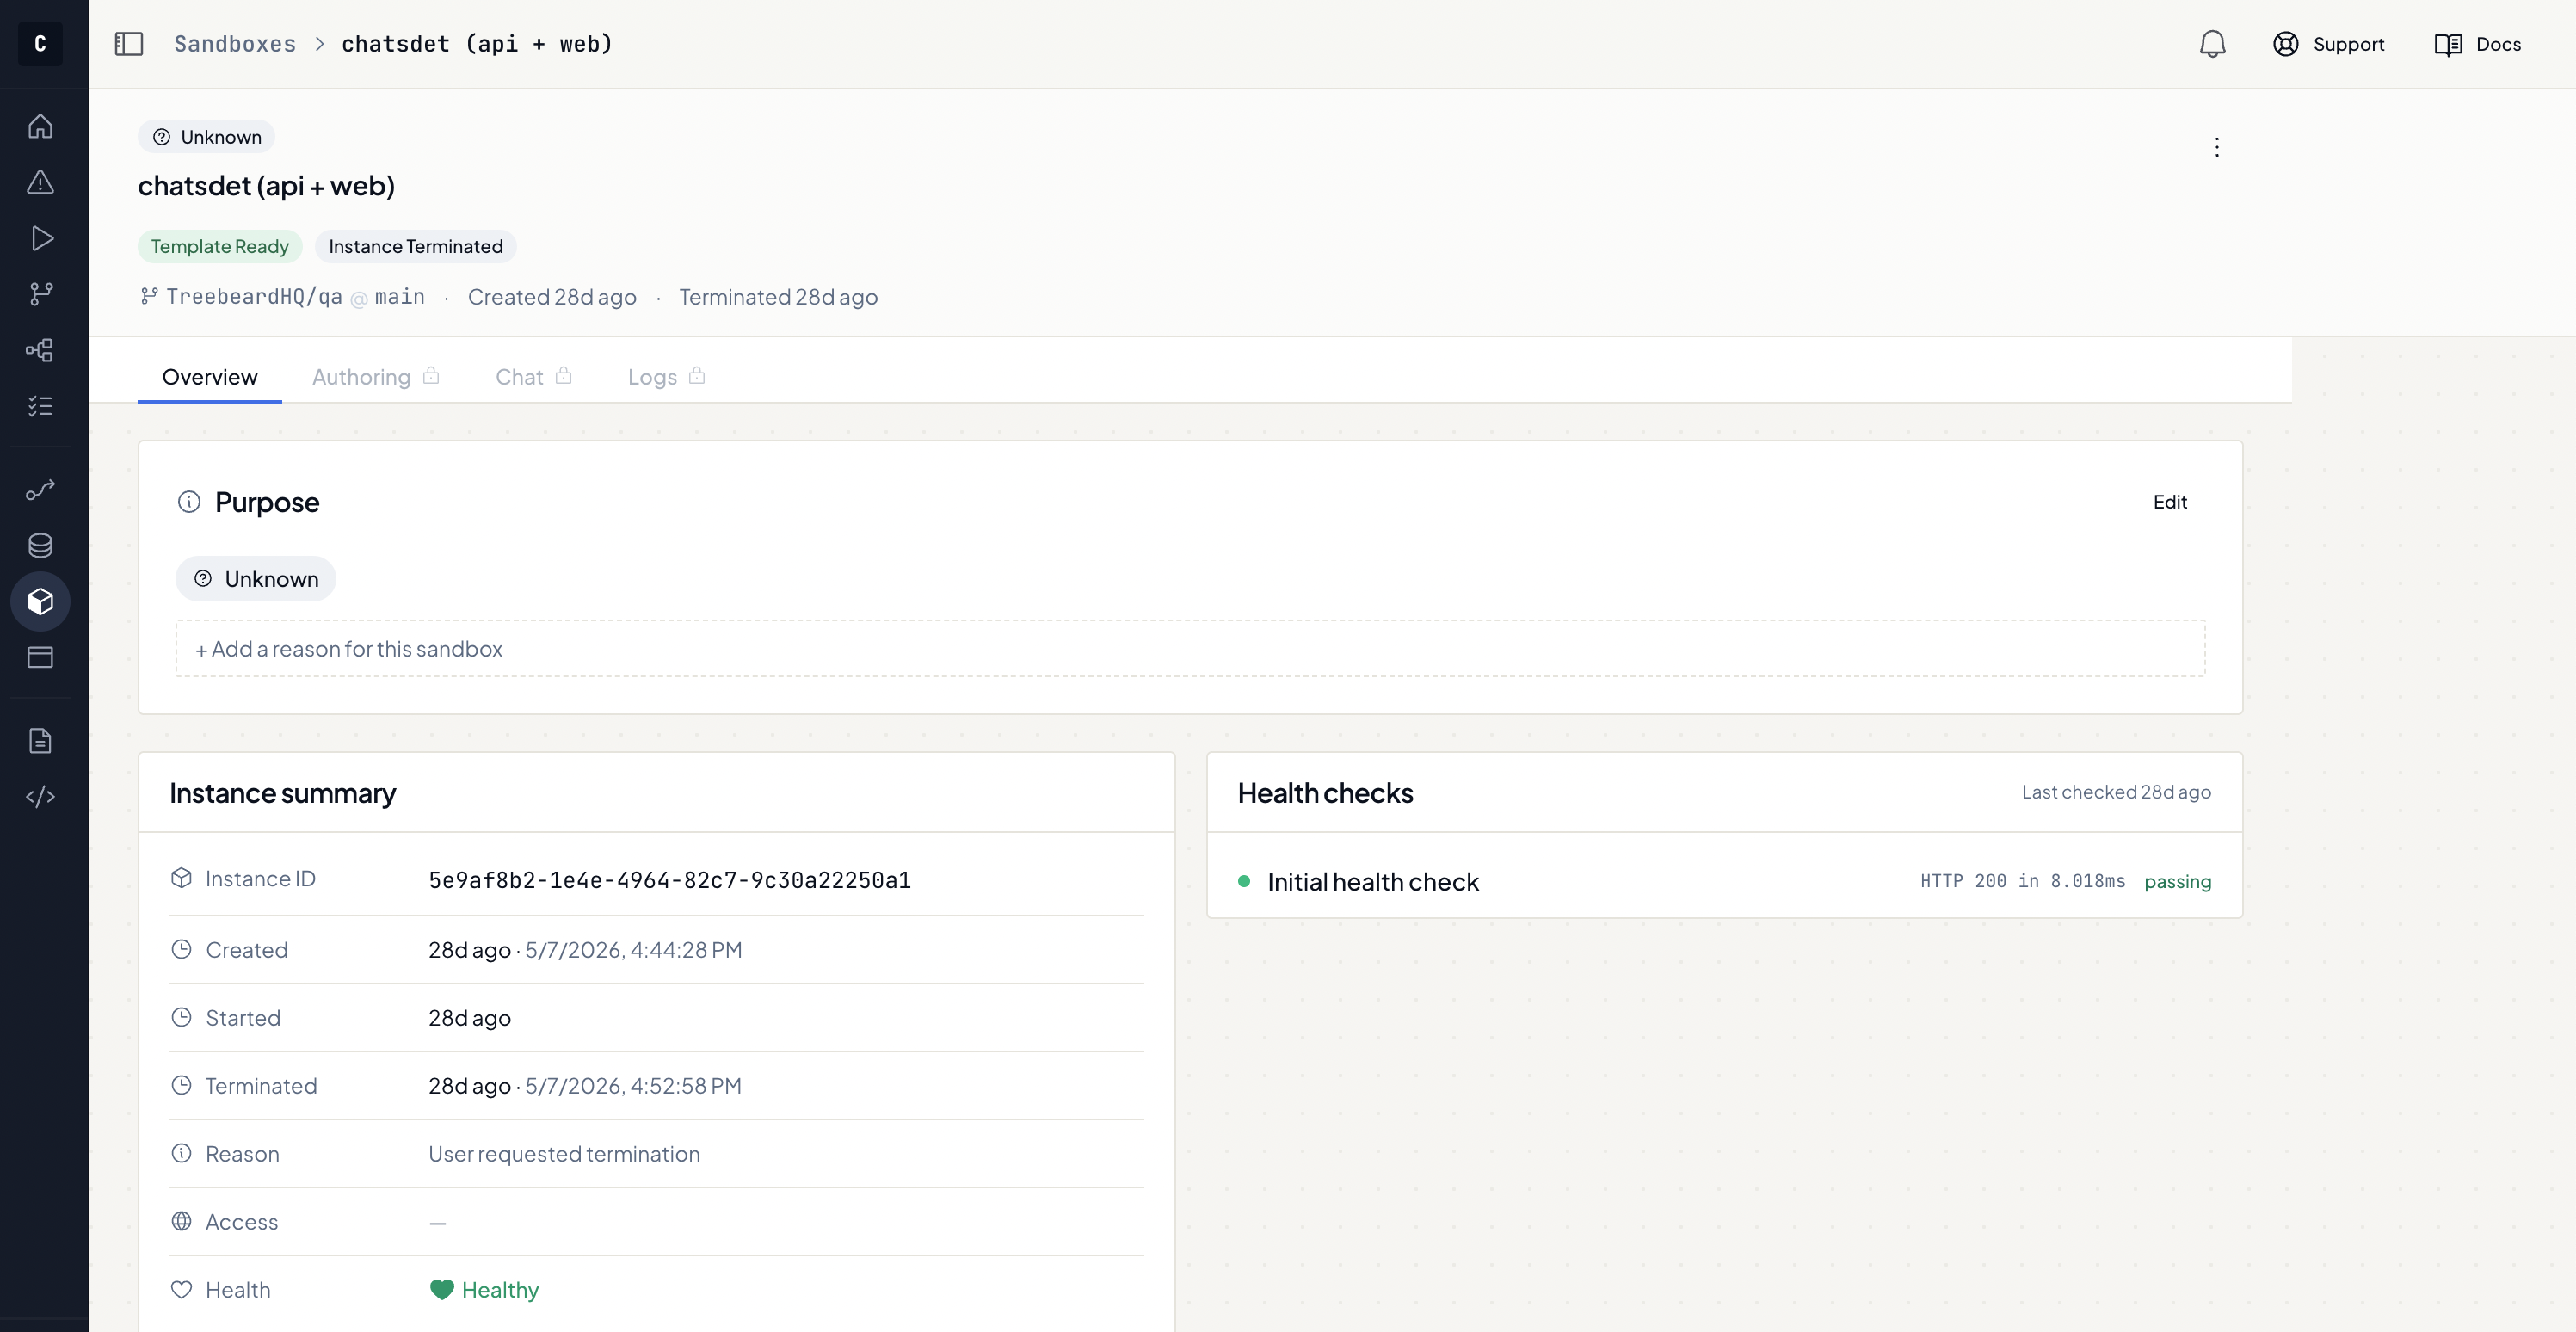This screenshot has height=1332, width=2576.
Task: Open the TreebeardHQ/qa repository link
Action: [254, 297]
